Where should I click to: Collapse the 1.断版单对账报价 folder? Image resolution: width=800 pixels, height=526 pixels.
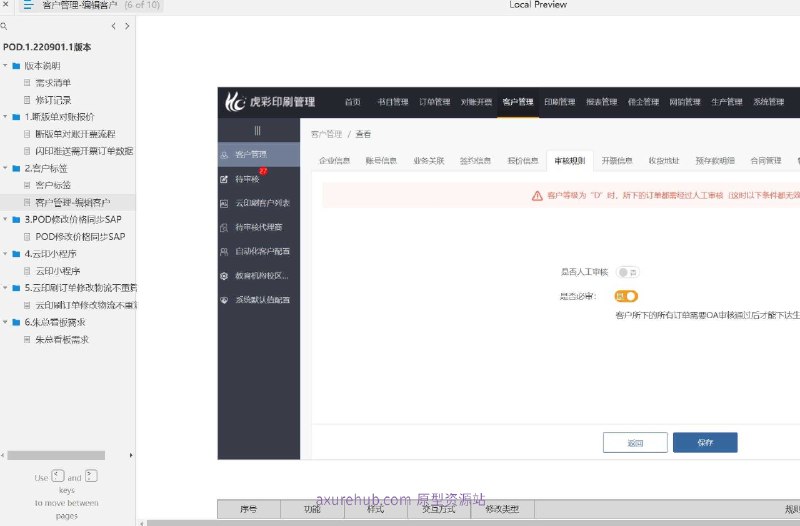point(5,117)
